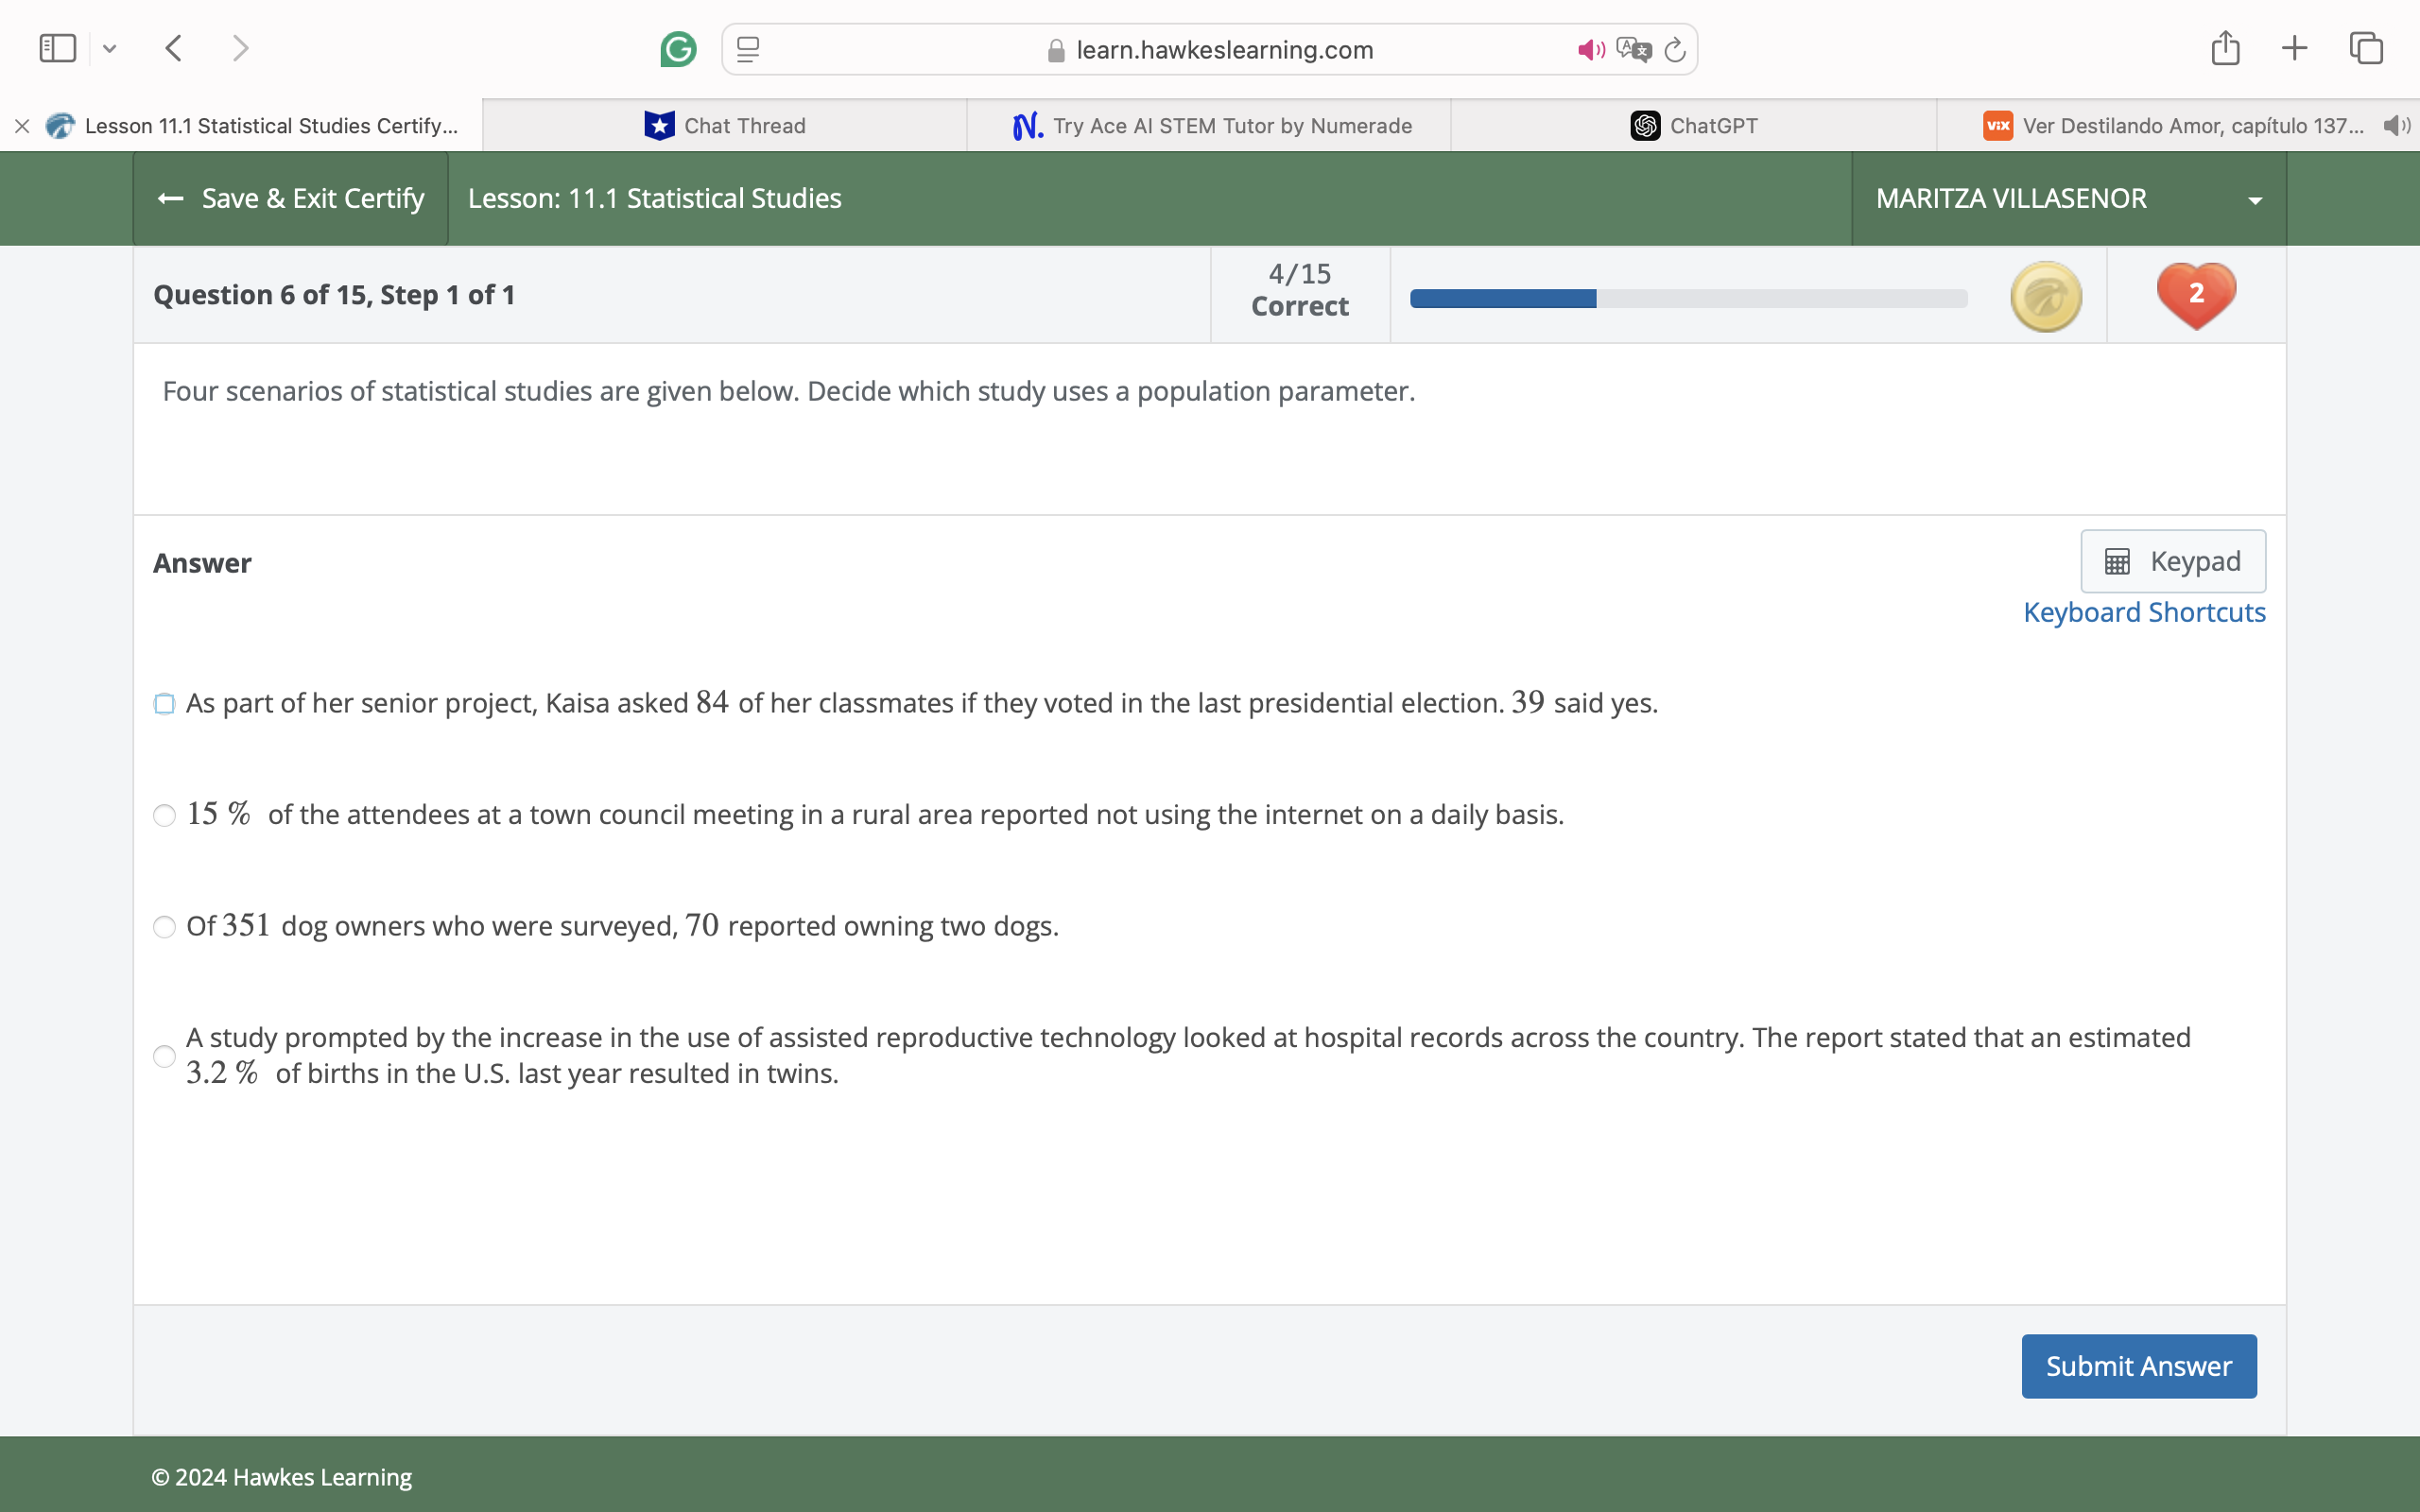Open the tab overview icon
The width and height of the screenshot is (2420, 1512).
[x=2365, y=48]
